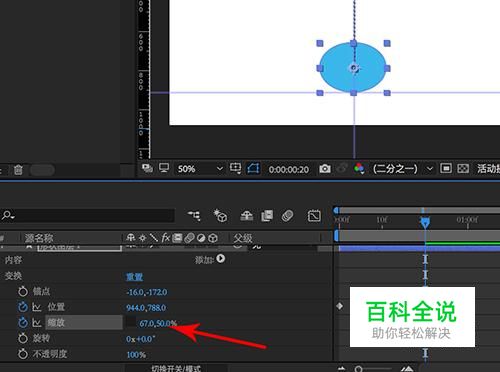The image size is (500, 372).
Task: Click collapse transformations sun header icon
Action: tap(143, 238)
